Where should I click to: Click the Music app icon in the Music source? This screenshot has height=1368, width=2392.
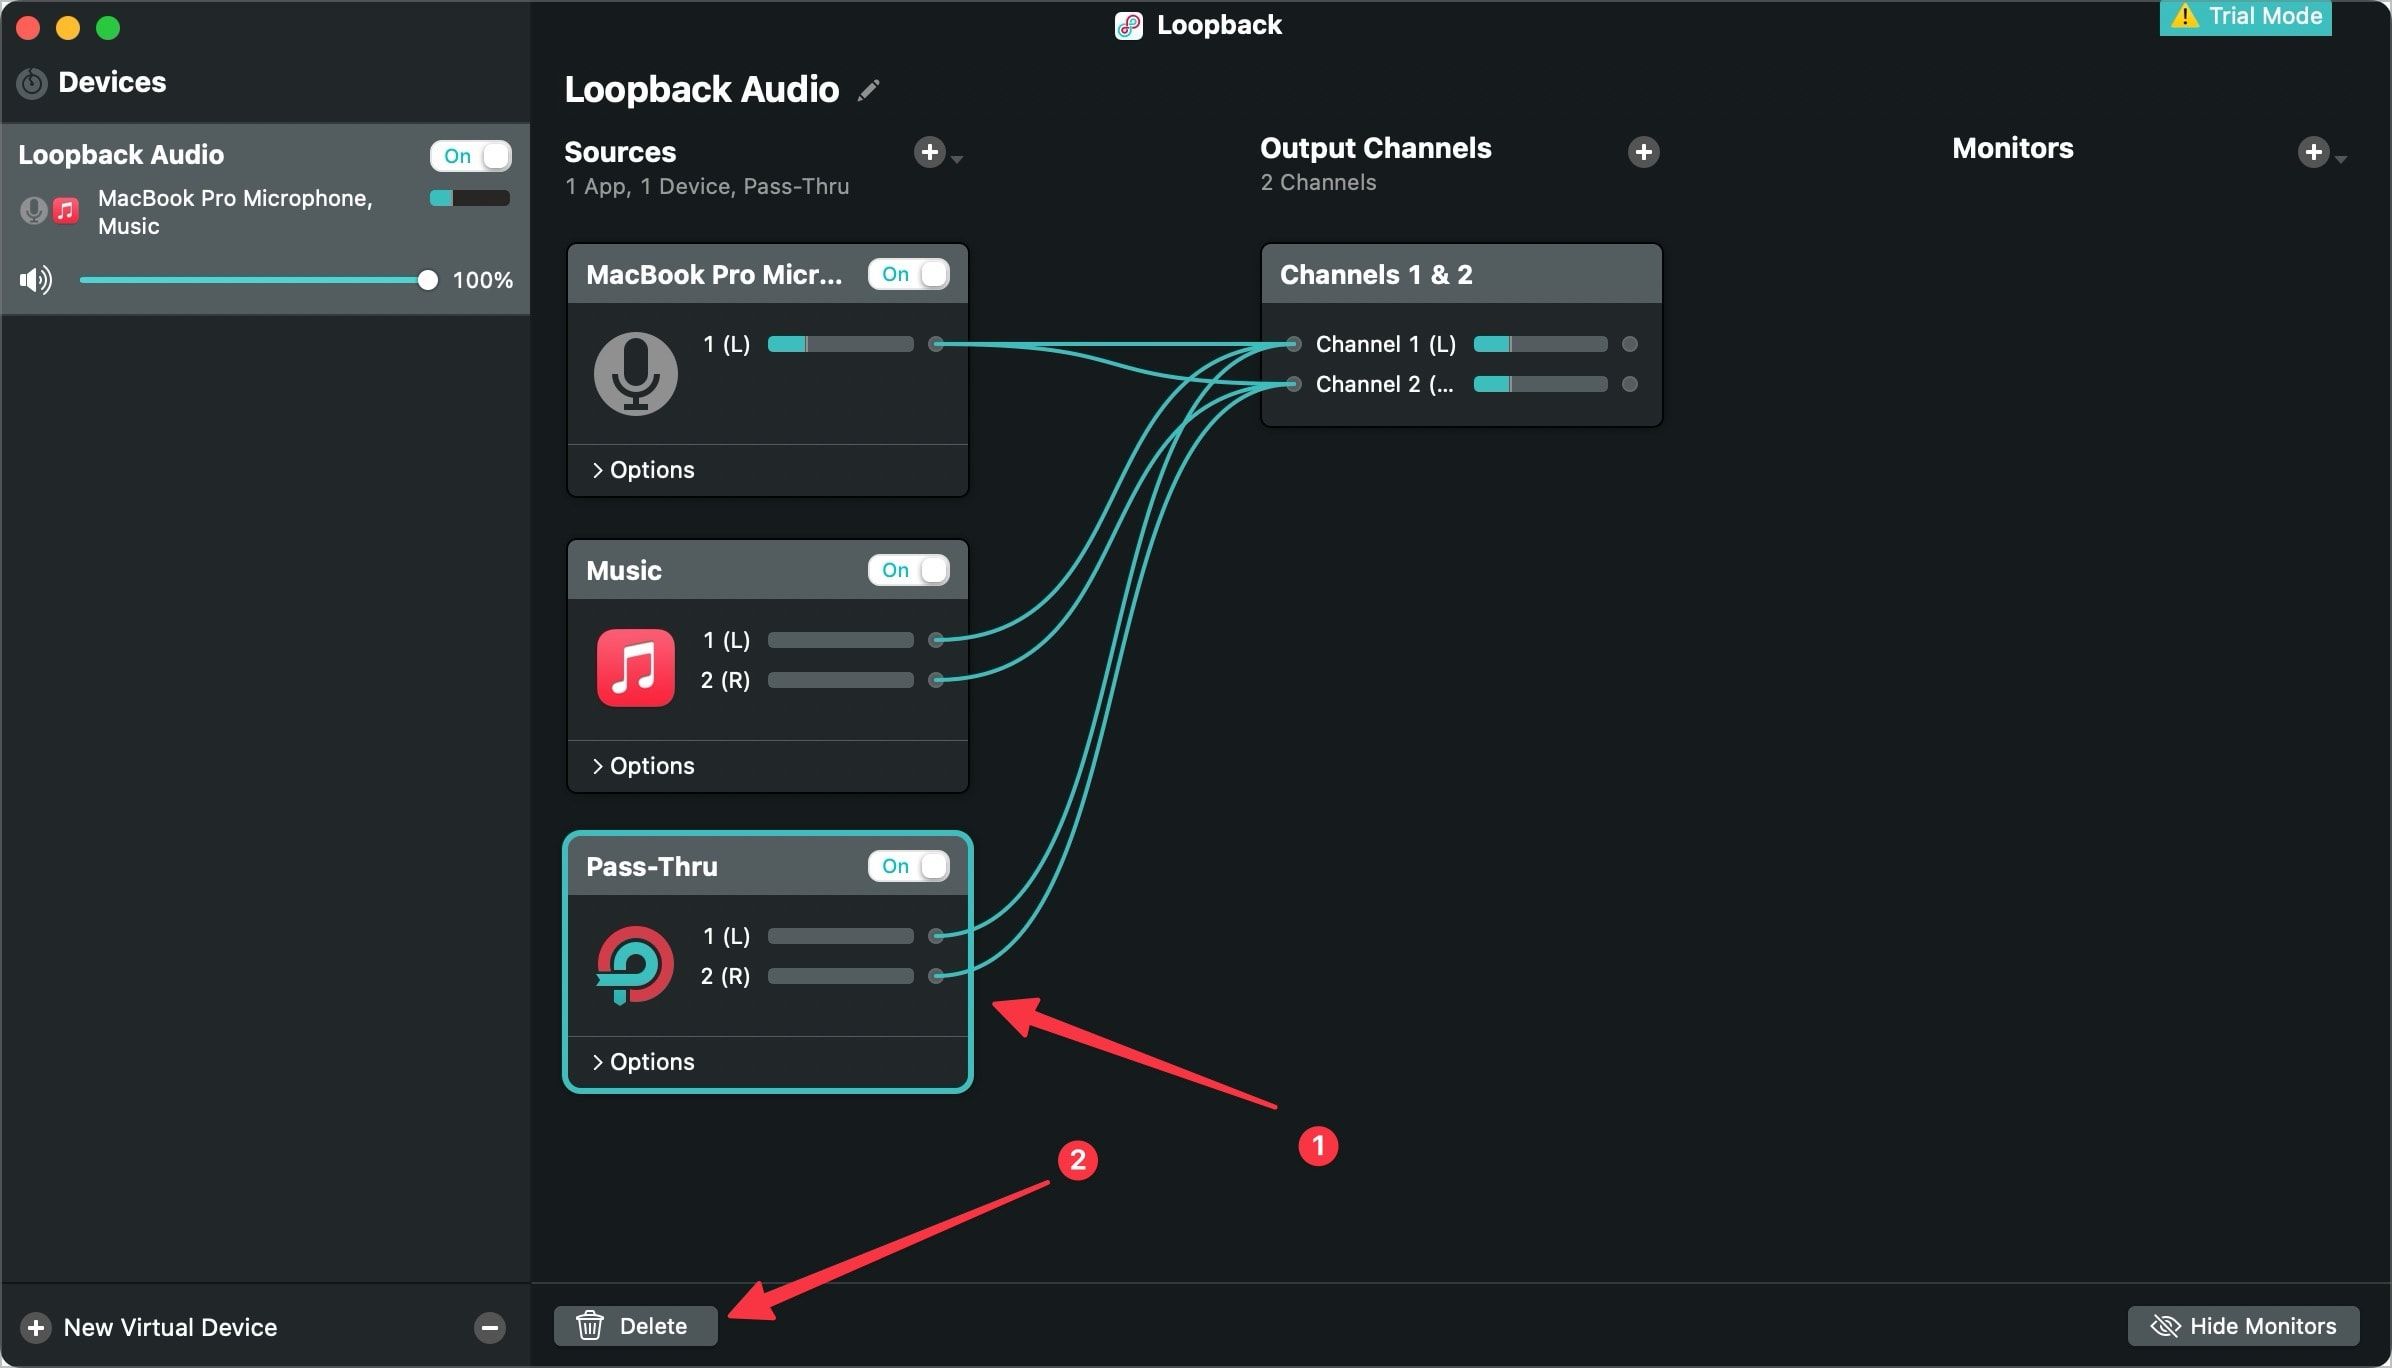pos(635,668)
